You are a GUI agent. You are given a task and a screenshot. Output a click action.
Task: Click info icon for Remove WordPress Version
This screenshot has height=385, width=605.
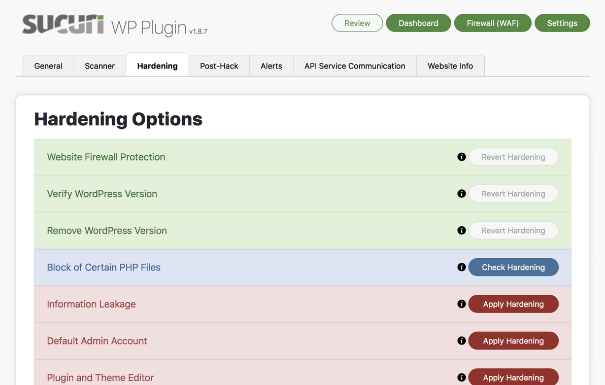(x=461, y=230)
